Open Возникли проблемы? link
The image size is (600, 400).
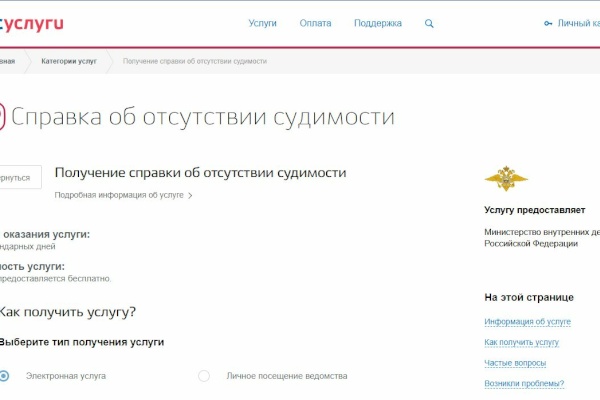point(524,384)
